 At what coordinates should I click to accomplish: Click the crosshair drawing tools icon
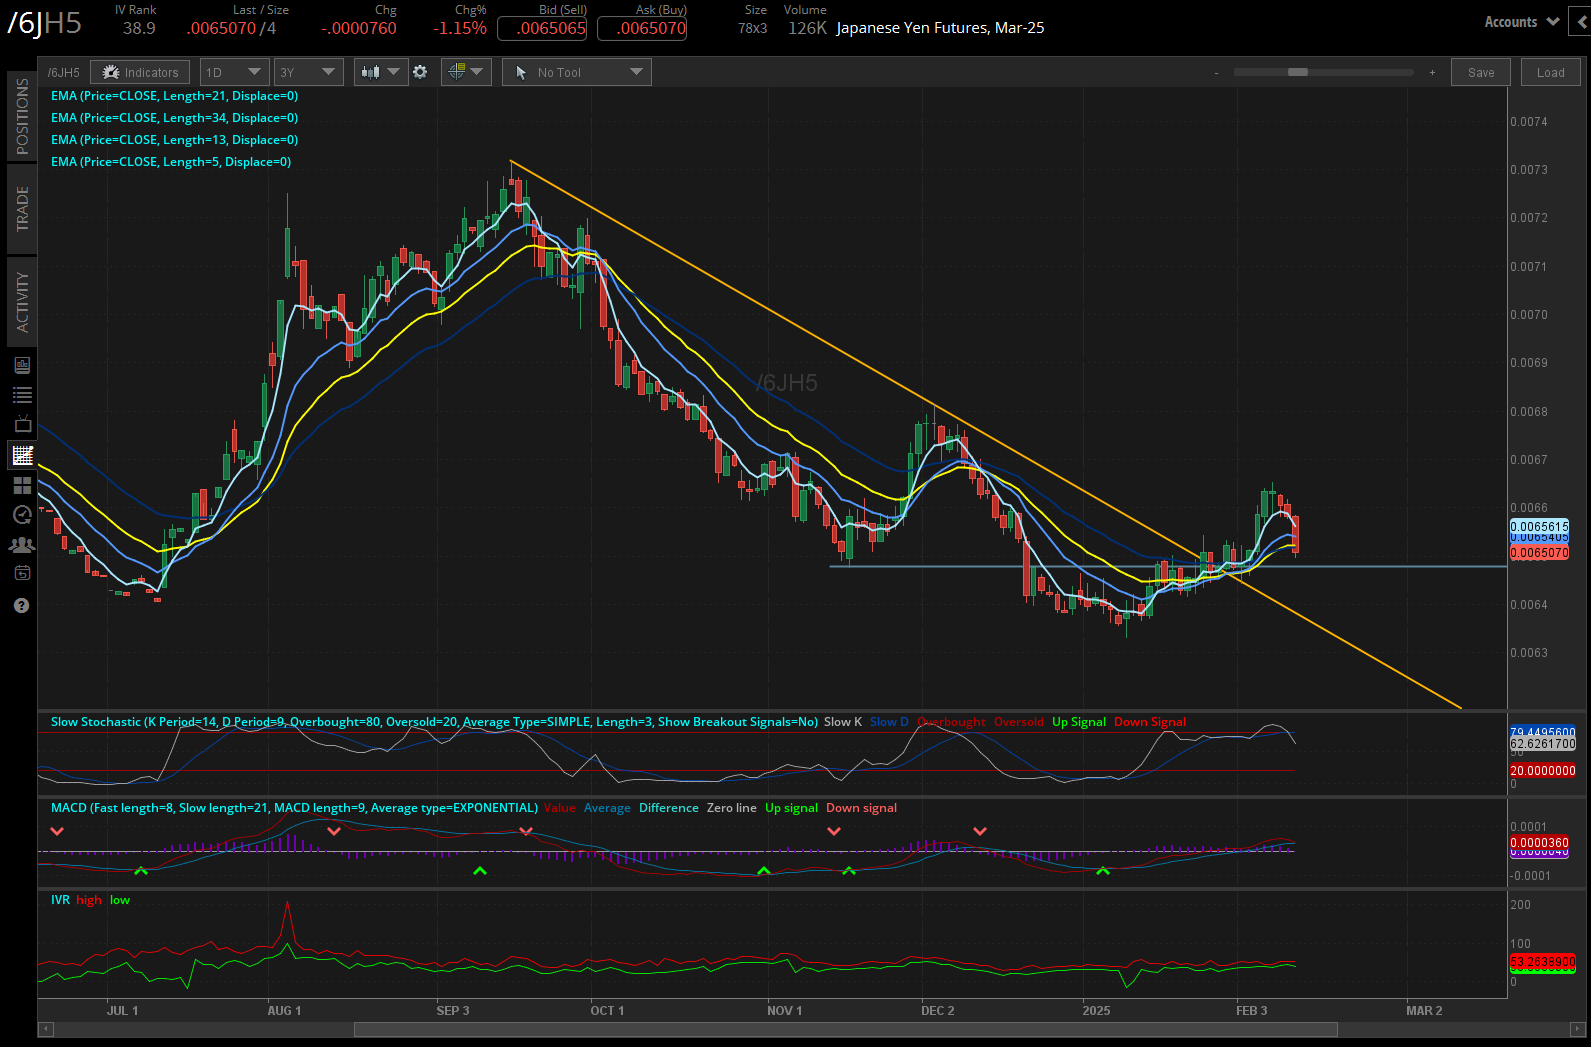coord(457,72)
